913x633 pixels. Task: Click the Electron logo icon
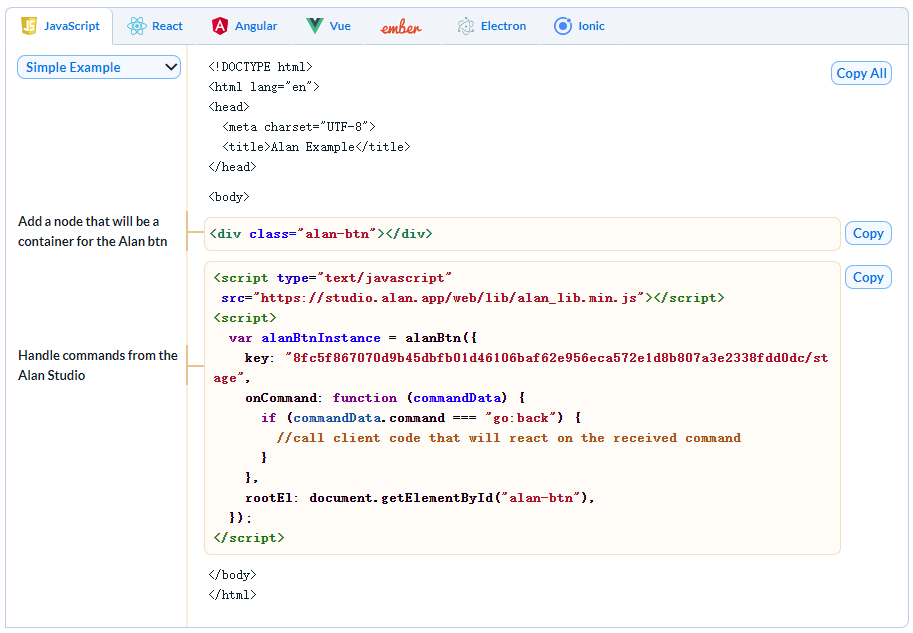(x=466, y=26)
